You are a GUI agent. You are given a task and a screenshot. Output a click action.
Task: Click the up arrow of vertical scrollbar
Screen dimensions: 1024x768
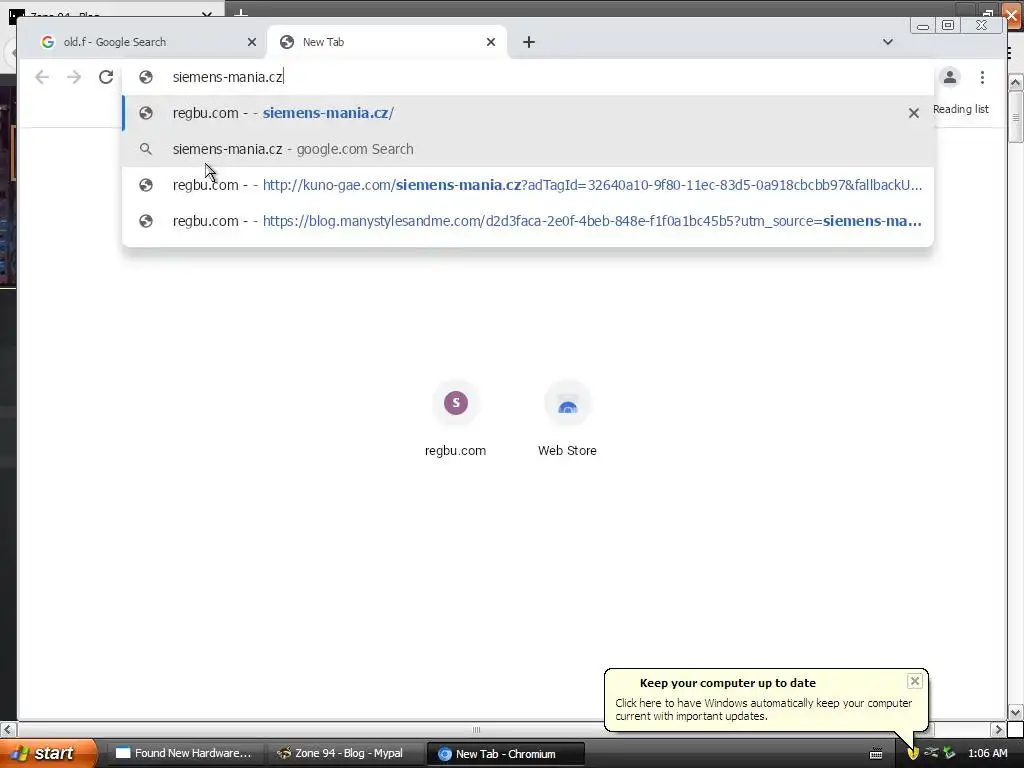[1016, 83]
